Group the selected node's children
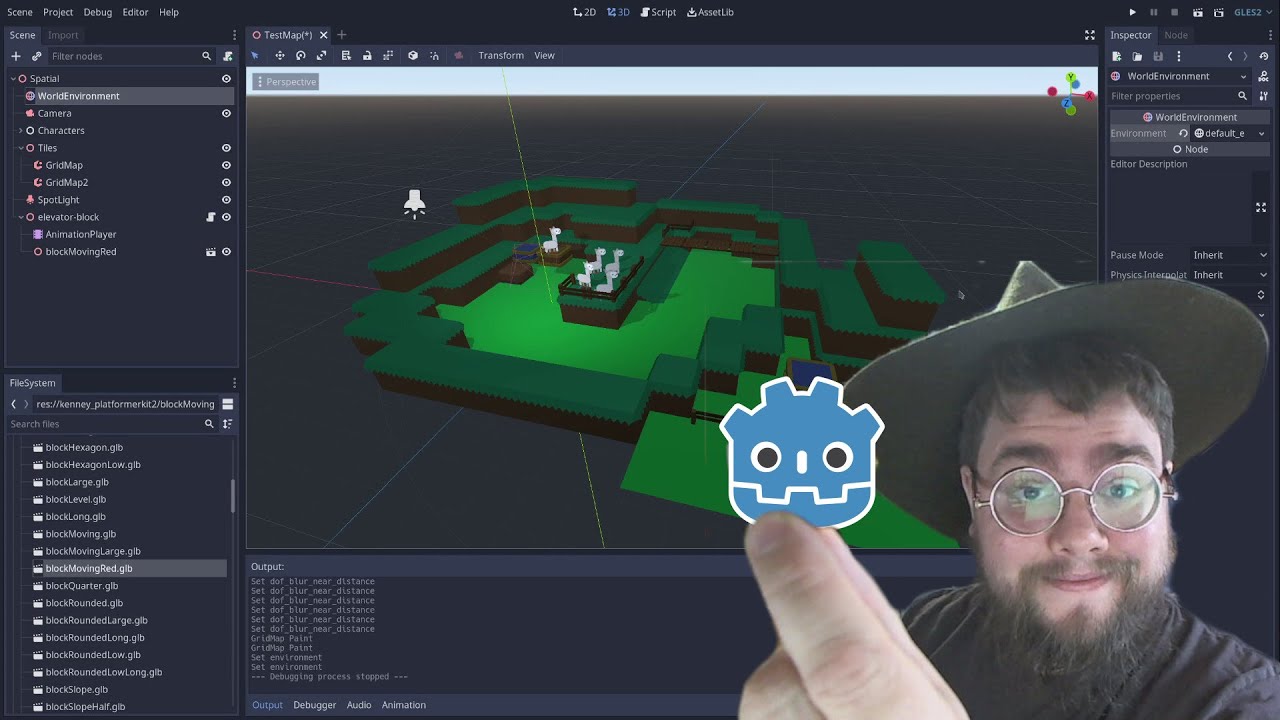The image size is (1280, 720). click(x=388, y=55)
